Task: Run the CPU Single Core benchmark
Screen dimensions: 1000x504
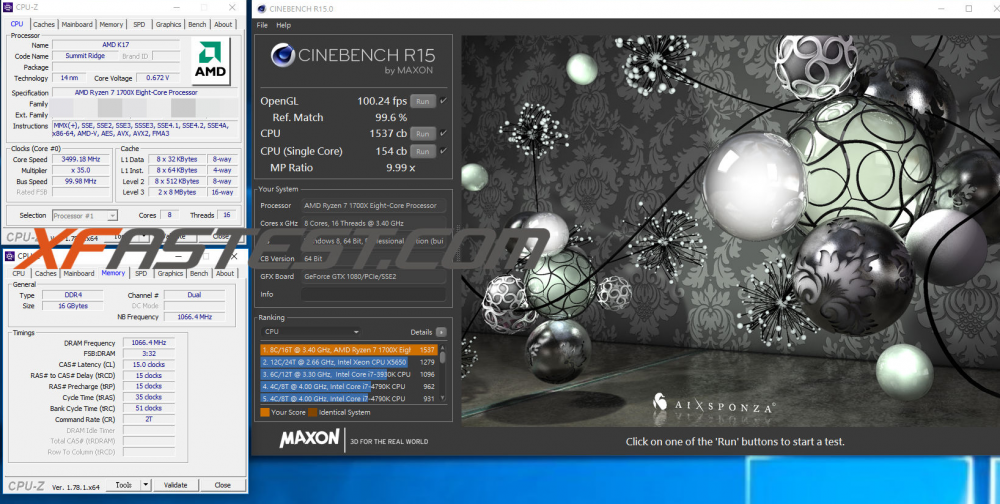Action: coord(423,151)
